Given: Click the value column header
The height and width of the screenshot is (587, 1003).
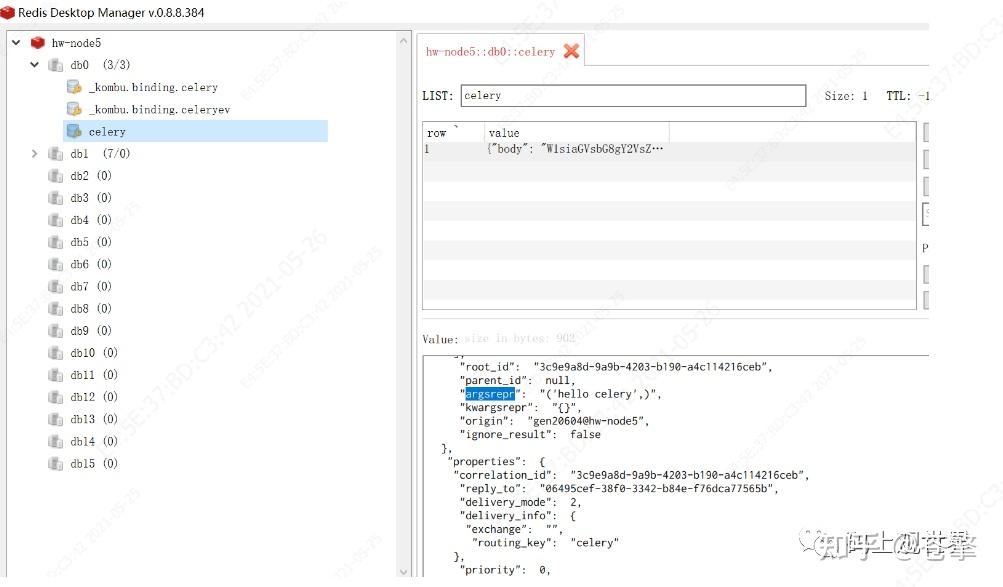Looking at the screenshot, I should [577, 132].
